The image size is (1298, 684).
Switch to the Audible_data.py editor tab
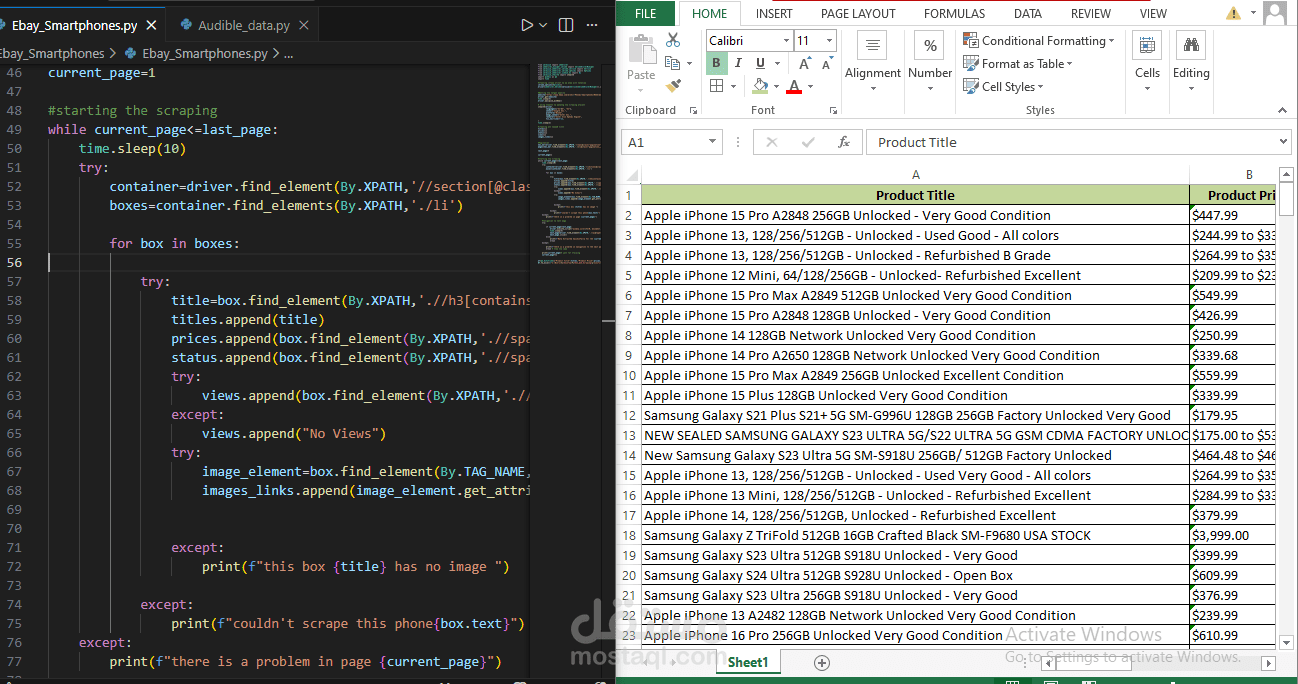coord(243,25)
